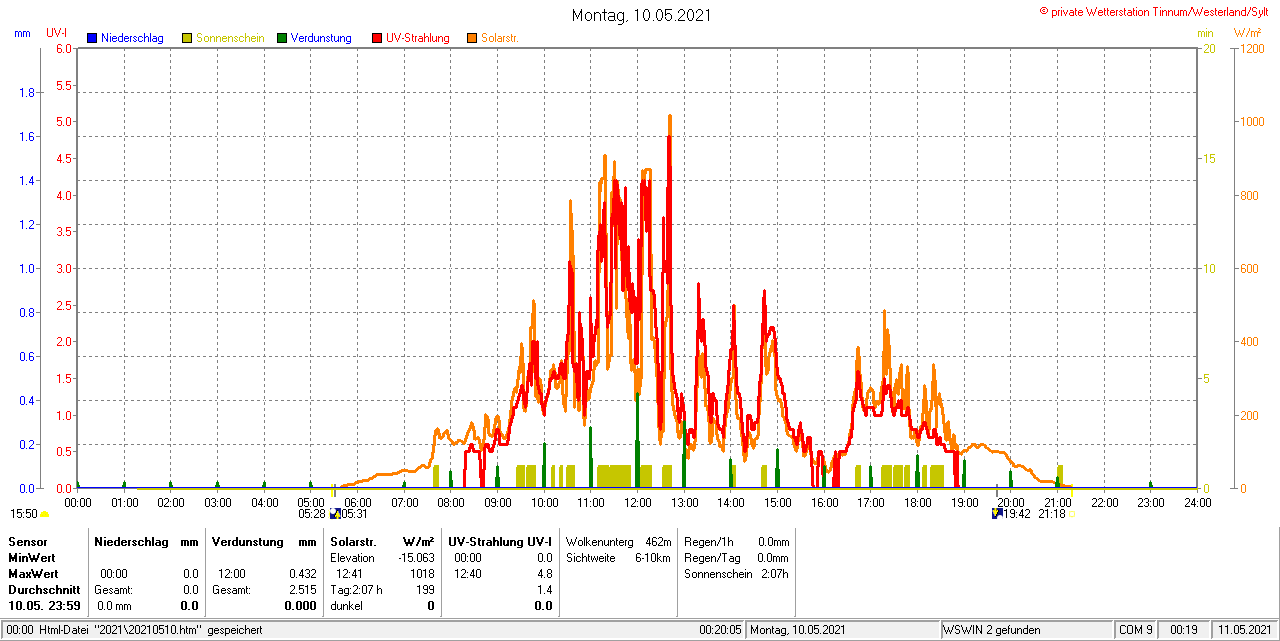The width and height of the screenshot is (1280, 641).
Task: Click the blue mm axis unit label
Action: 22,33
